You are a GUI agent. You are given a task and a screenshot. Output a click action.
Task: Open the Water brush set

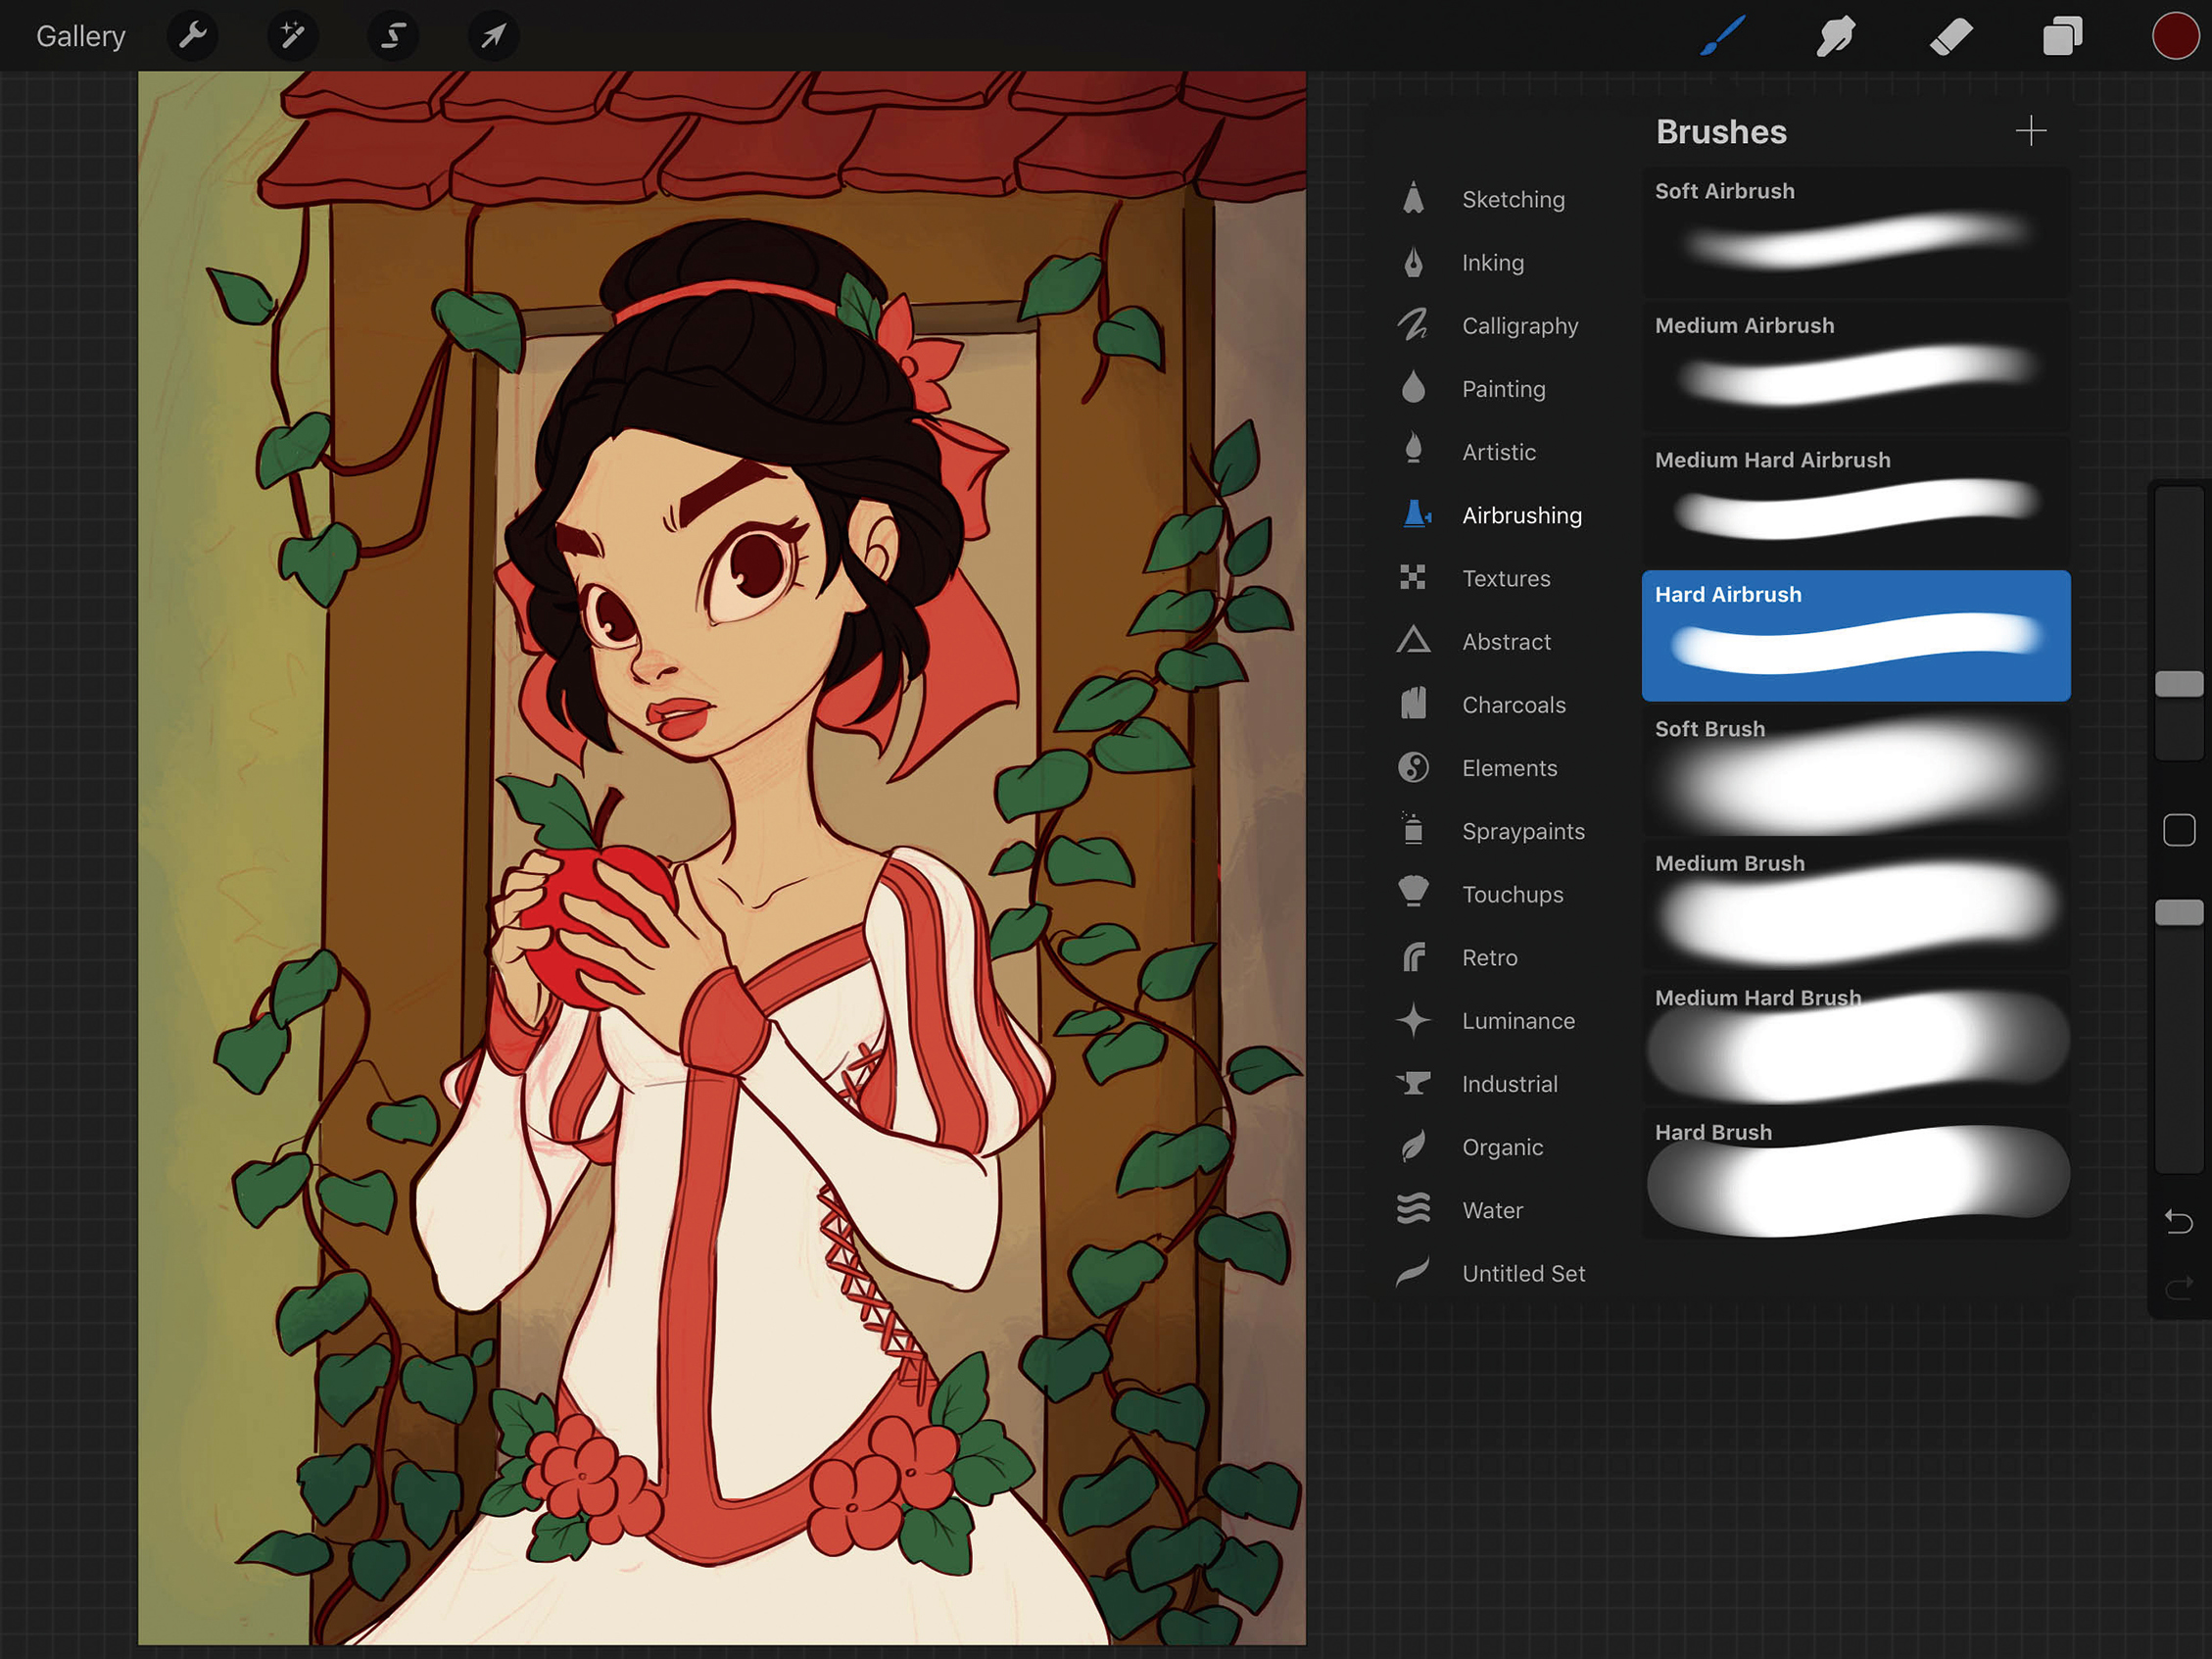1492,1210
